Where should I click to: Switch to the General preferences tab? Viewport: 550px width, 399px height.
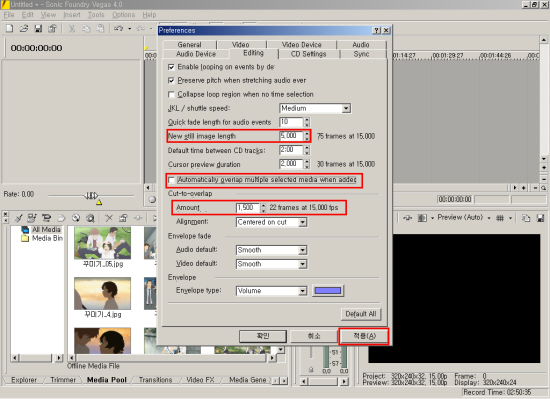[x=189, y=45]
